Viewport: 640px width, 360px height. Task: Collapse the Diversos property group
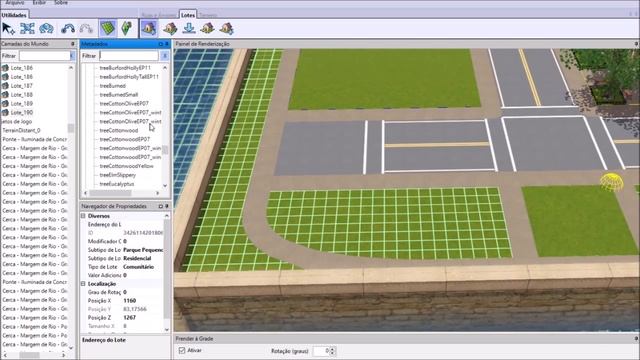[83, 216]
